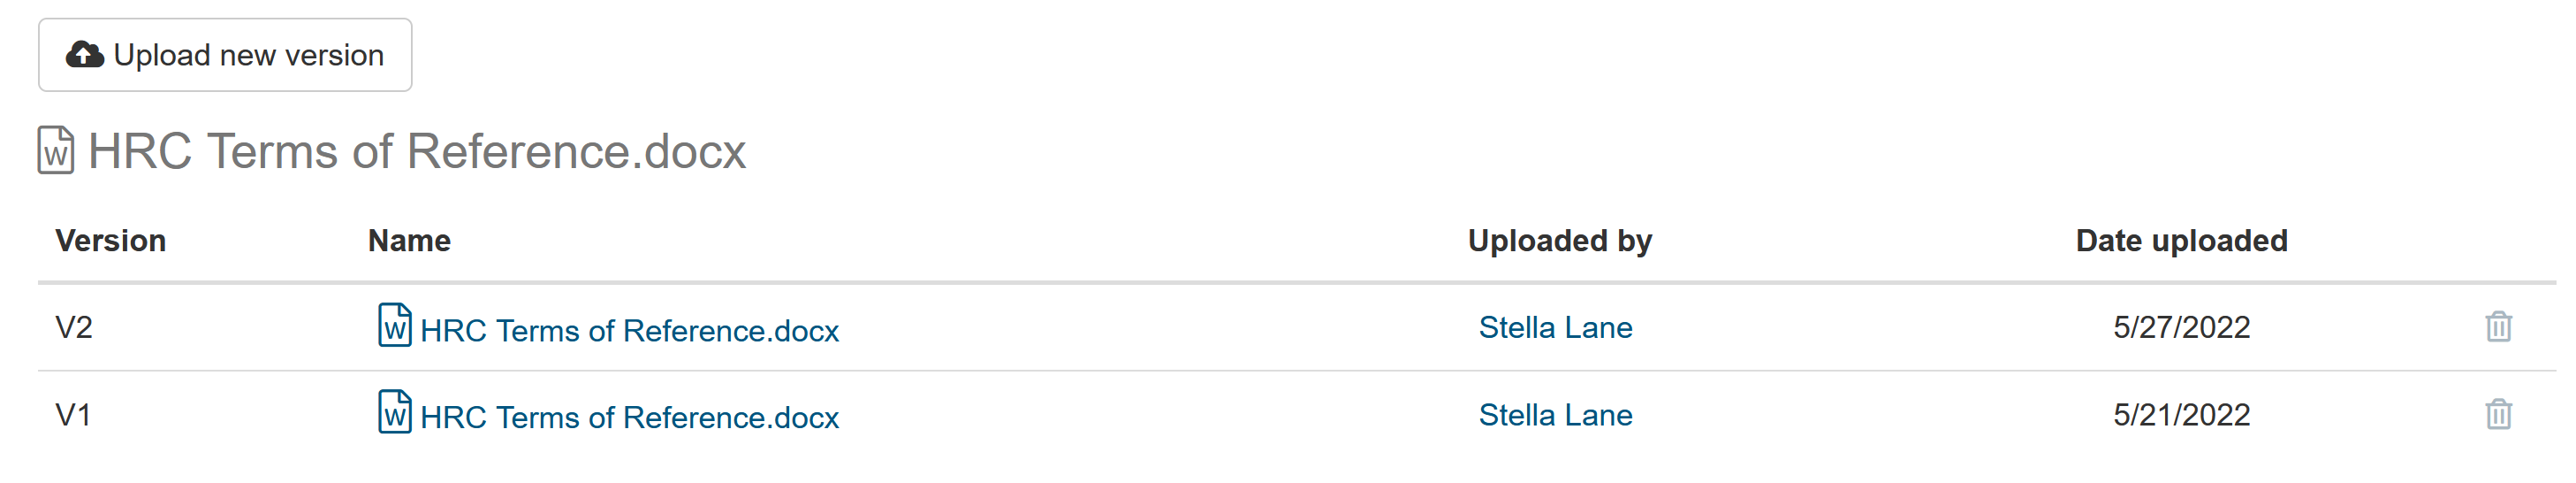The image size is (2576, 483).
Task: Click the 5/21/2022 upload date
Action: 2181,415
